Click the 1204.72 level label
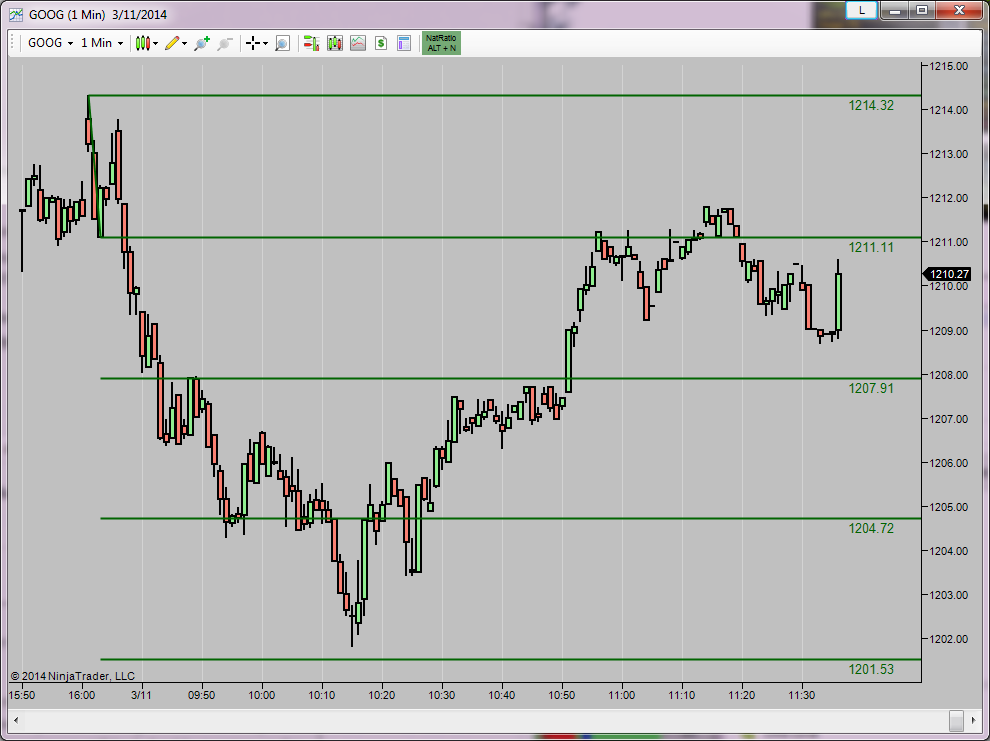Screen dimensions: 990x741 tap(871, 528)
